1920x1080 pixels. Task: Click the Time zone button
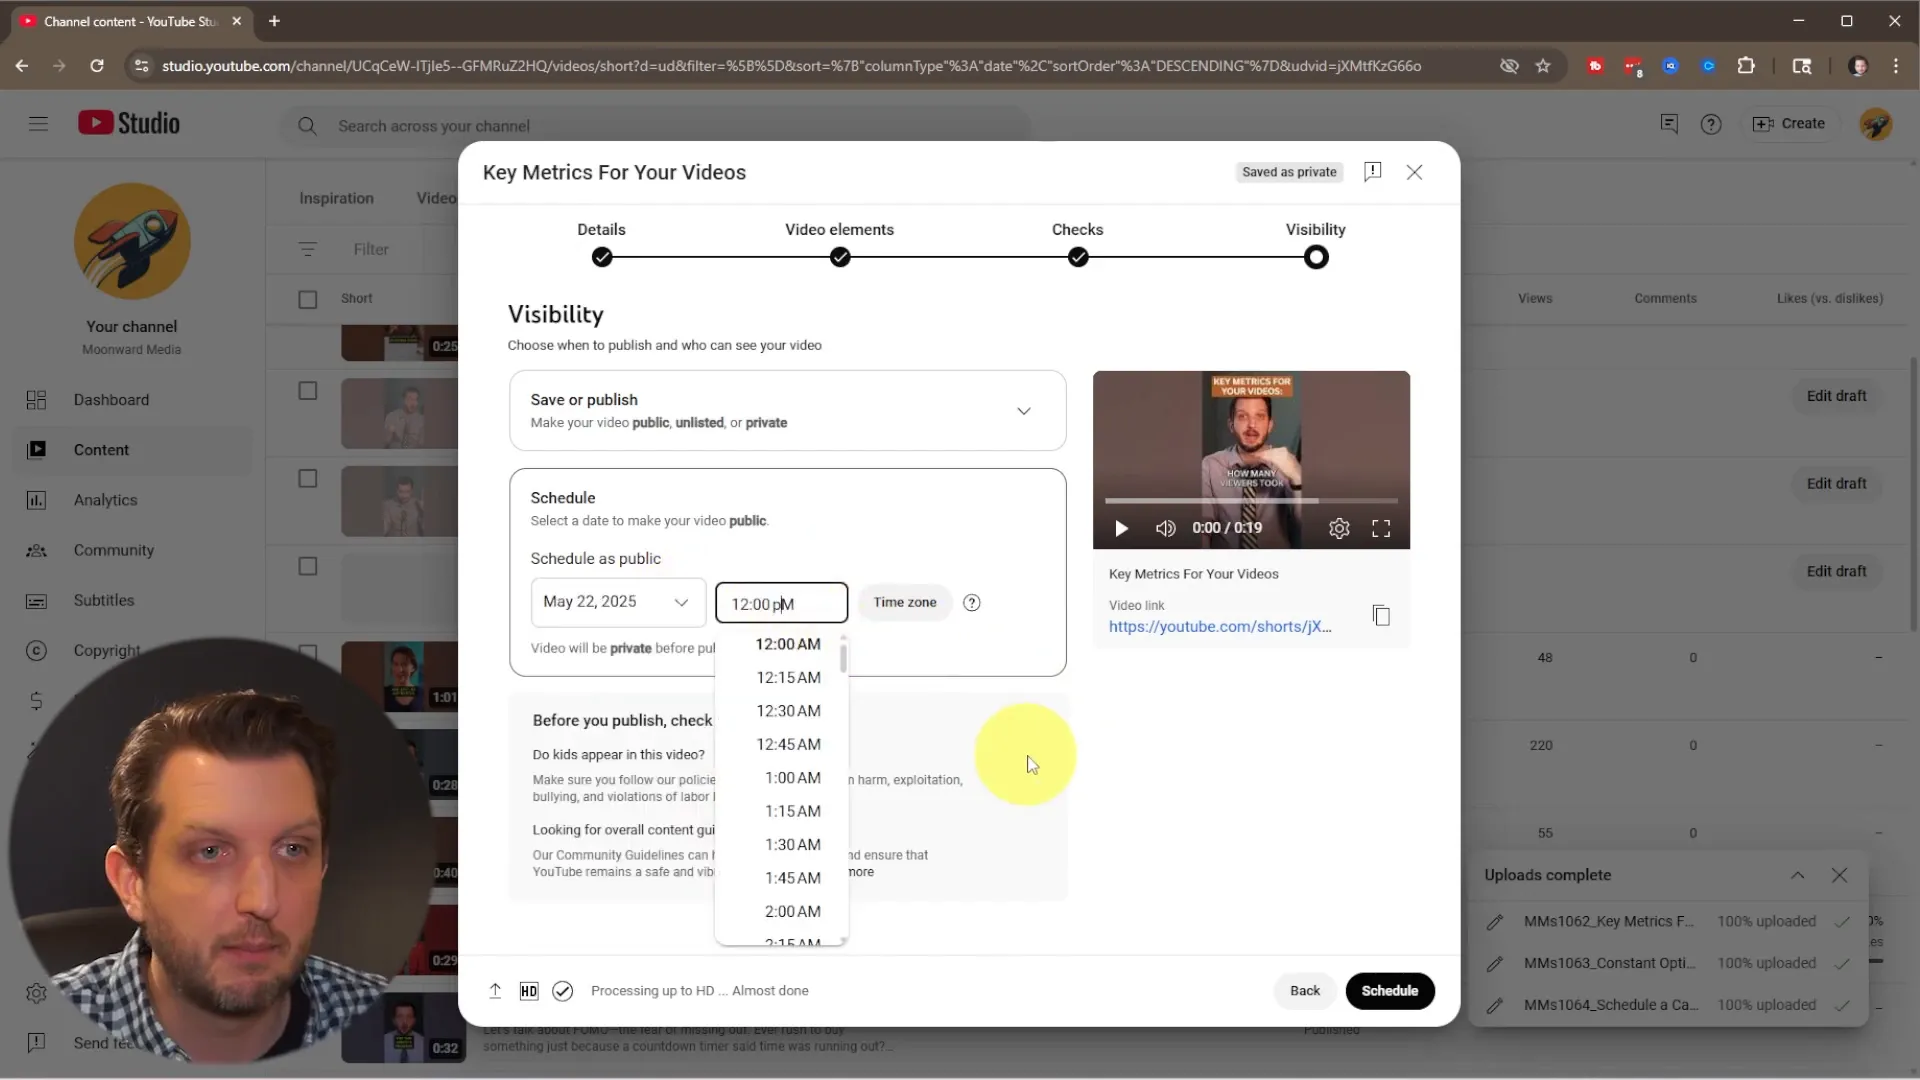(904, 602)
